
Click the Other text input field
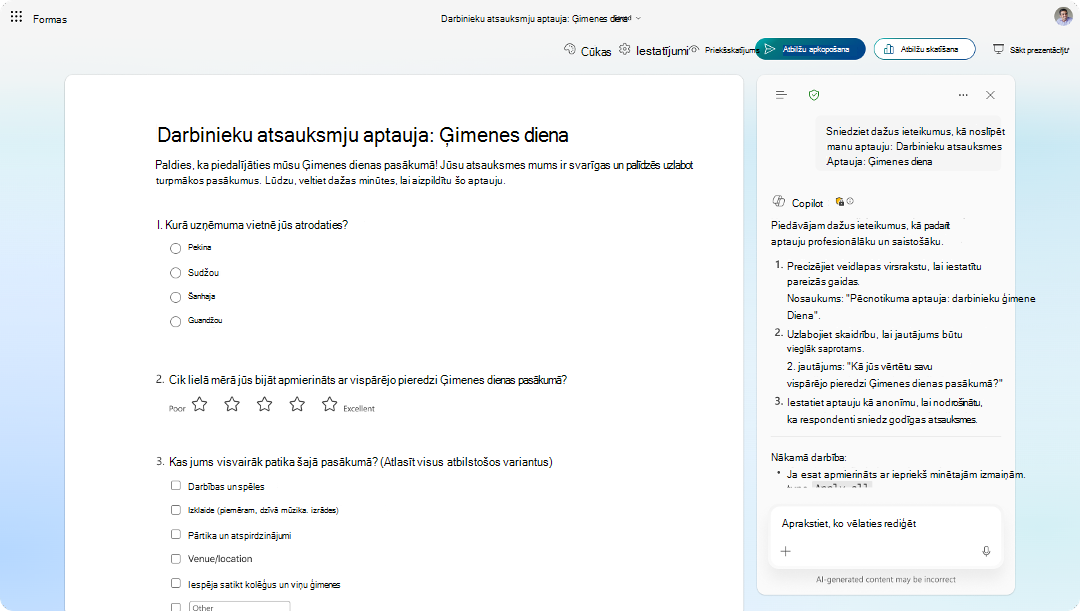click(x=239, y=607)
